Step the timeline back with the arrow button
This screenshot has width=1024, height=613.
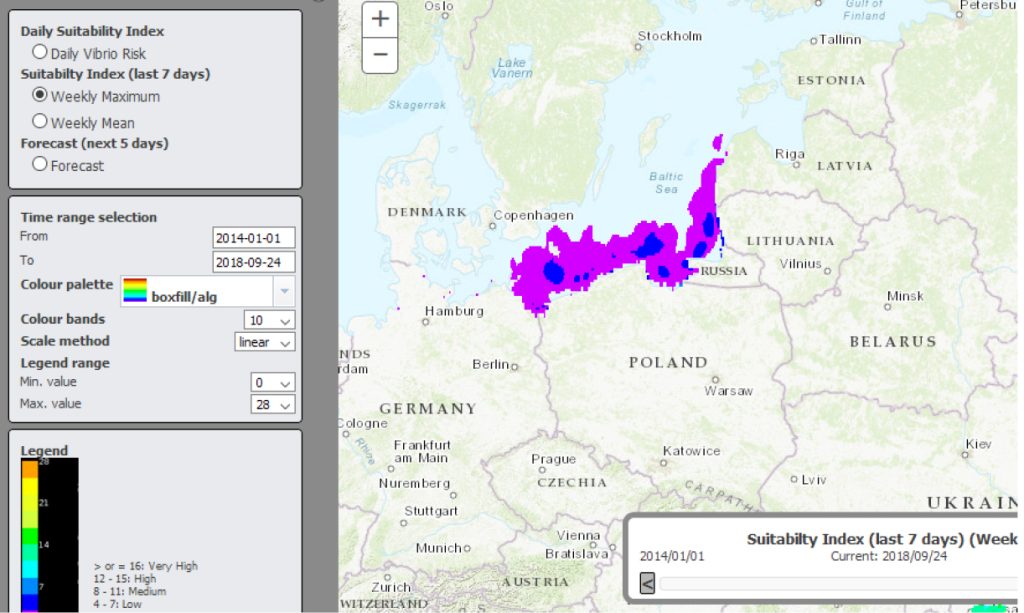tap(647, 583)
